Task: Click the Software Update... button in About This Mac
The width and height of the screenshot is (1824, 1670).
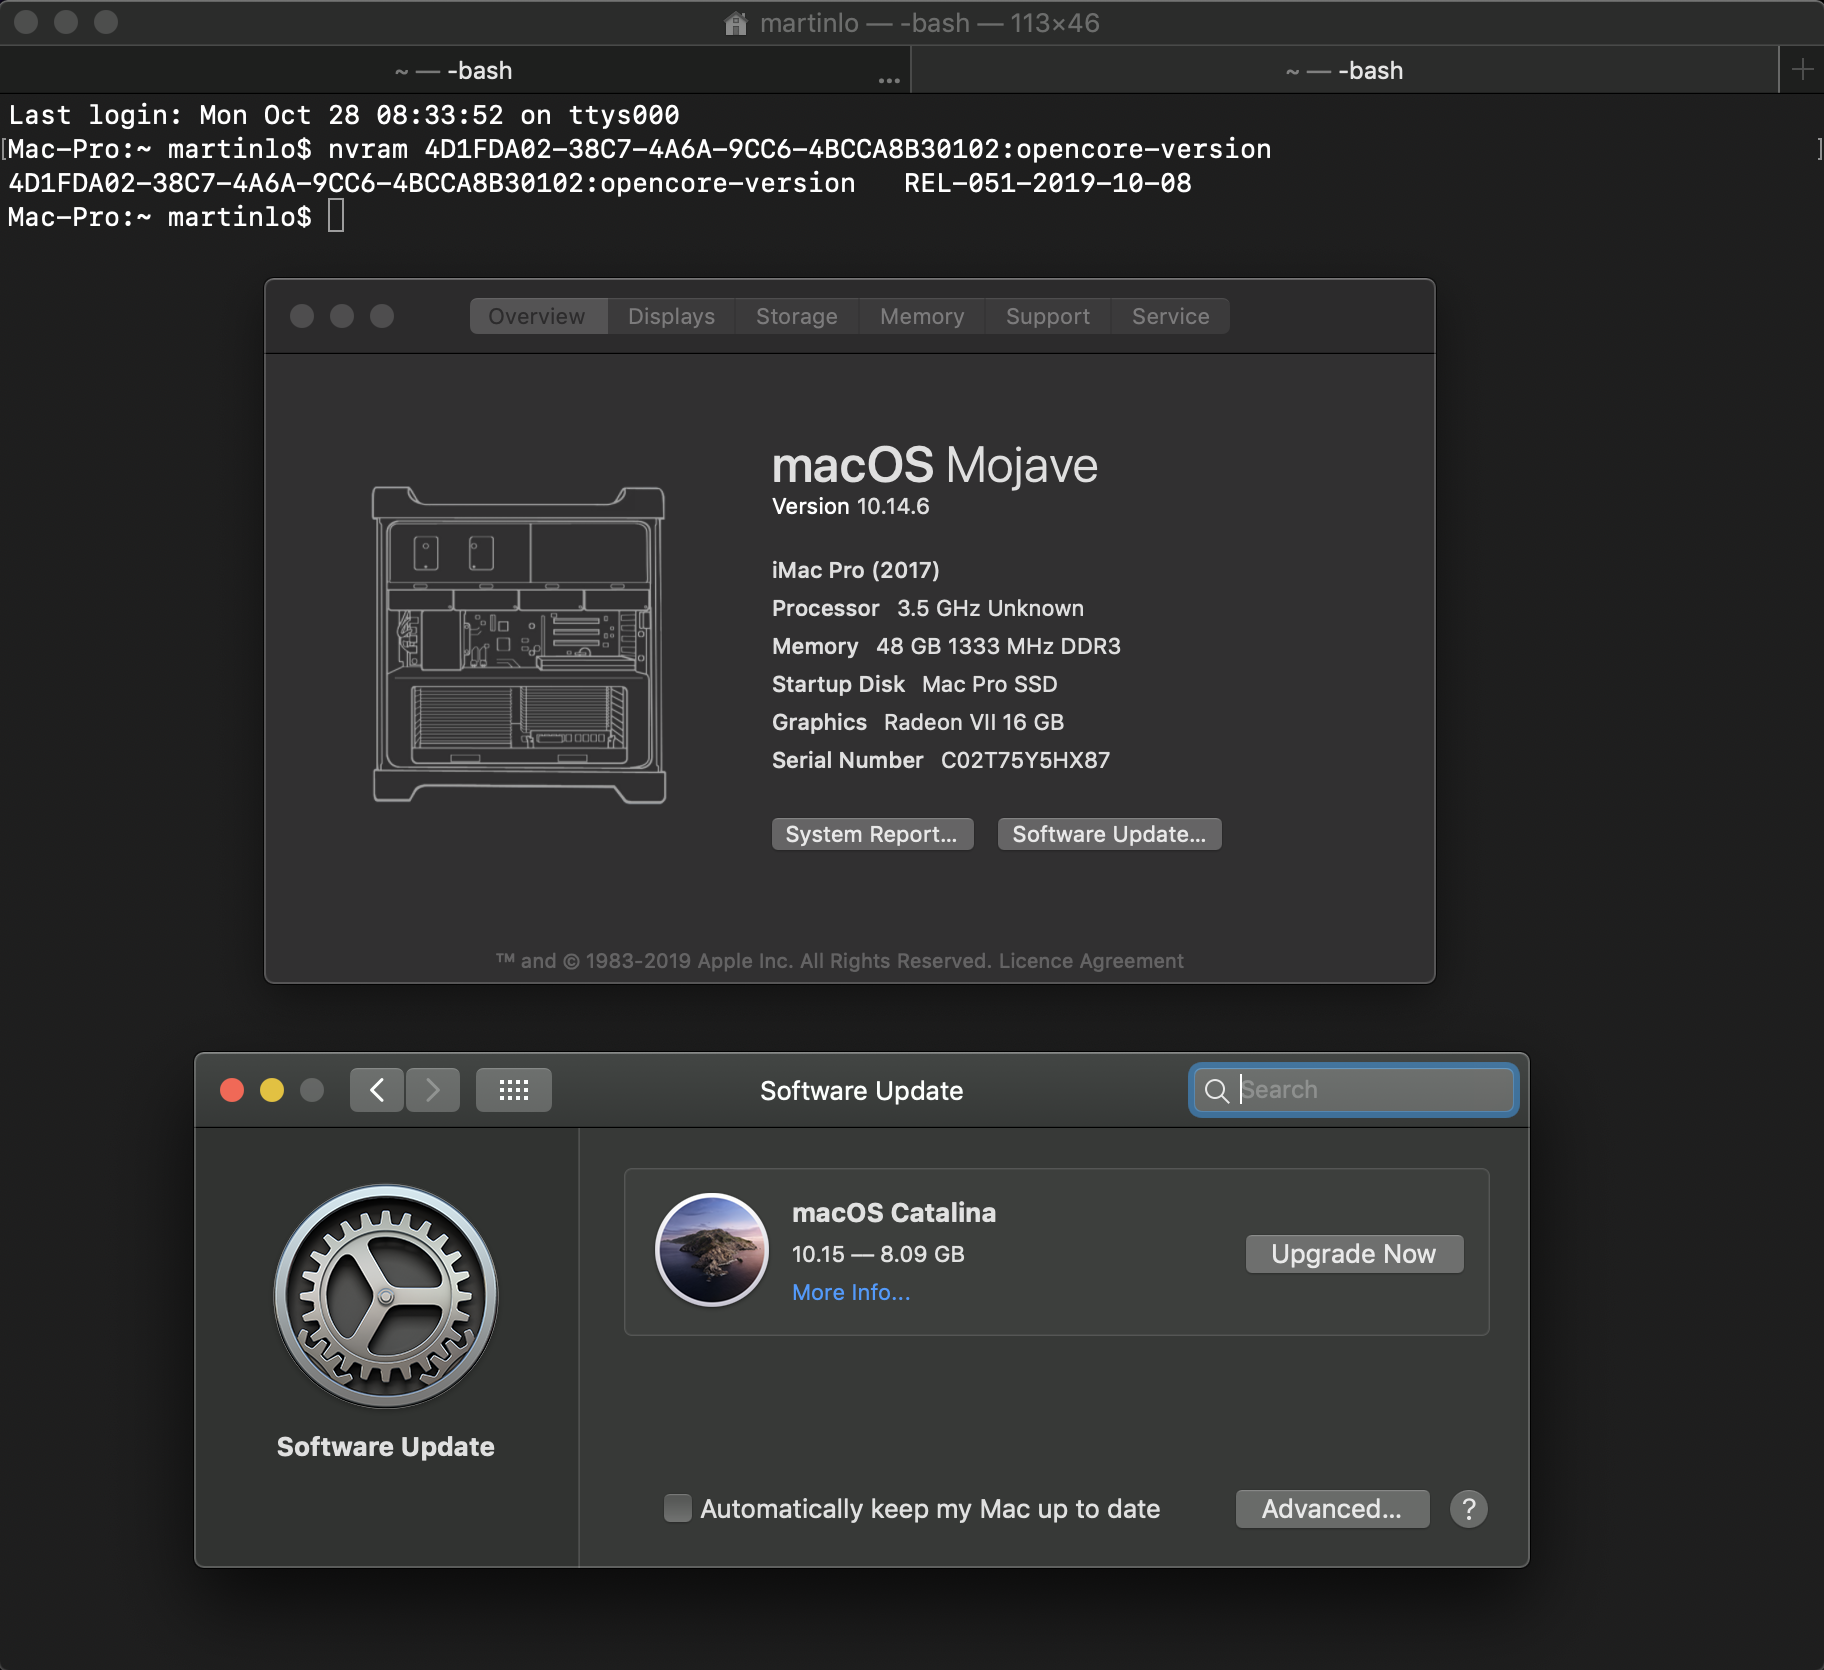Action: (x=1109, y=834)
